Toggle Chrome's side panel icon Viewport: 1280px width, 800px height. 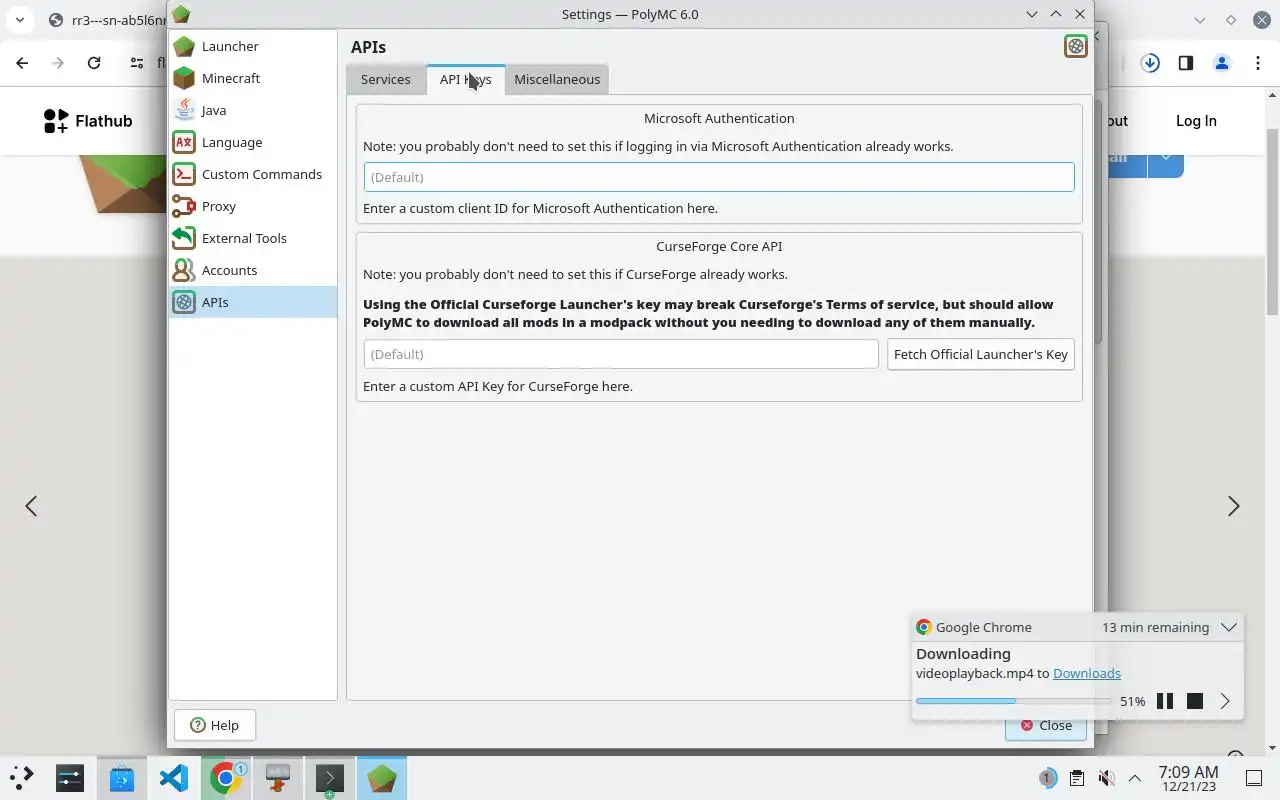[x=1185, y=63]
